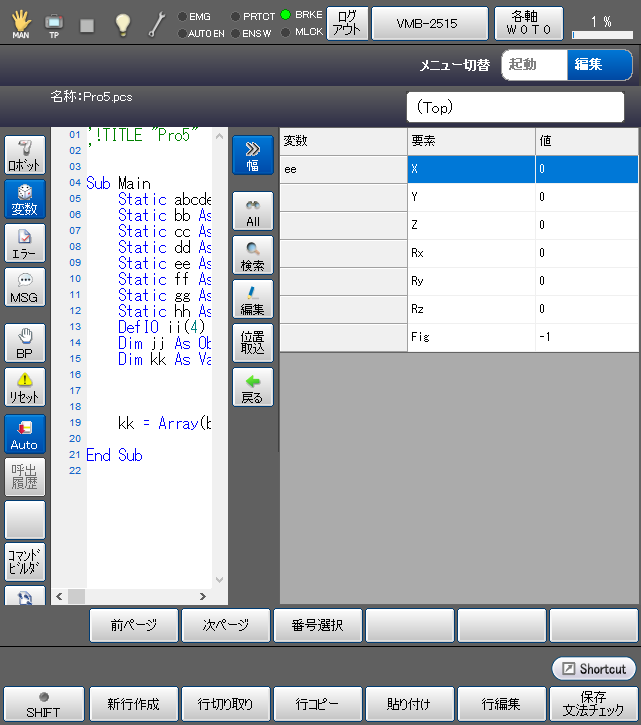Open the (Top) procedure selector box

pyautogui.click(x=520, y=106)
